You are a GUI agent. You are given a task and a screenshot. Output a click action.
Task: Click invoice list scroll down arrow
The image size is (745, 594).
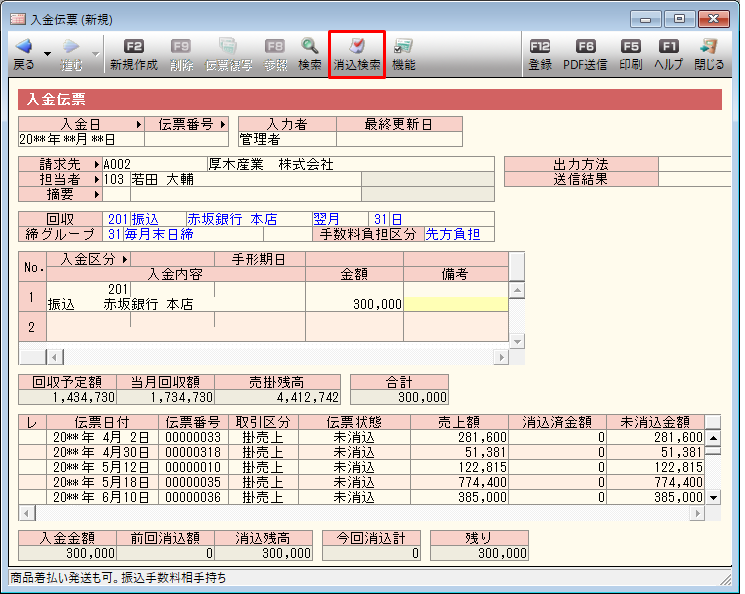(713, 498)
